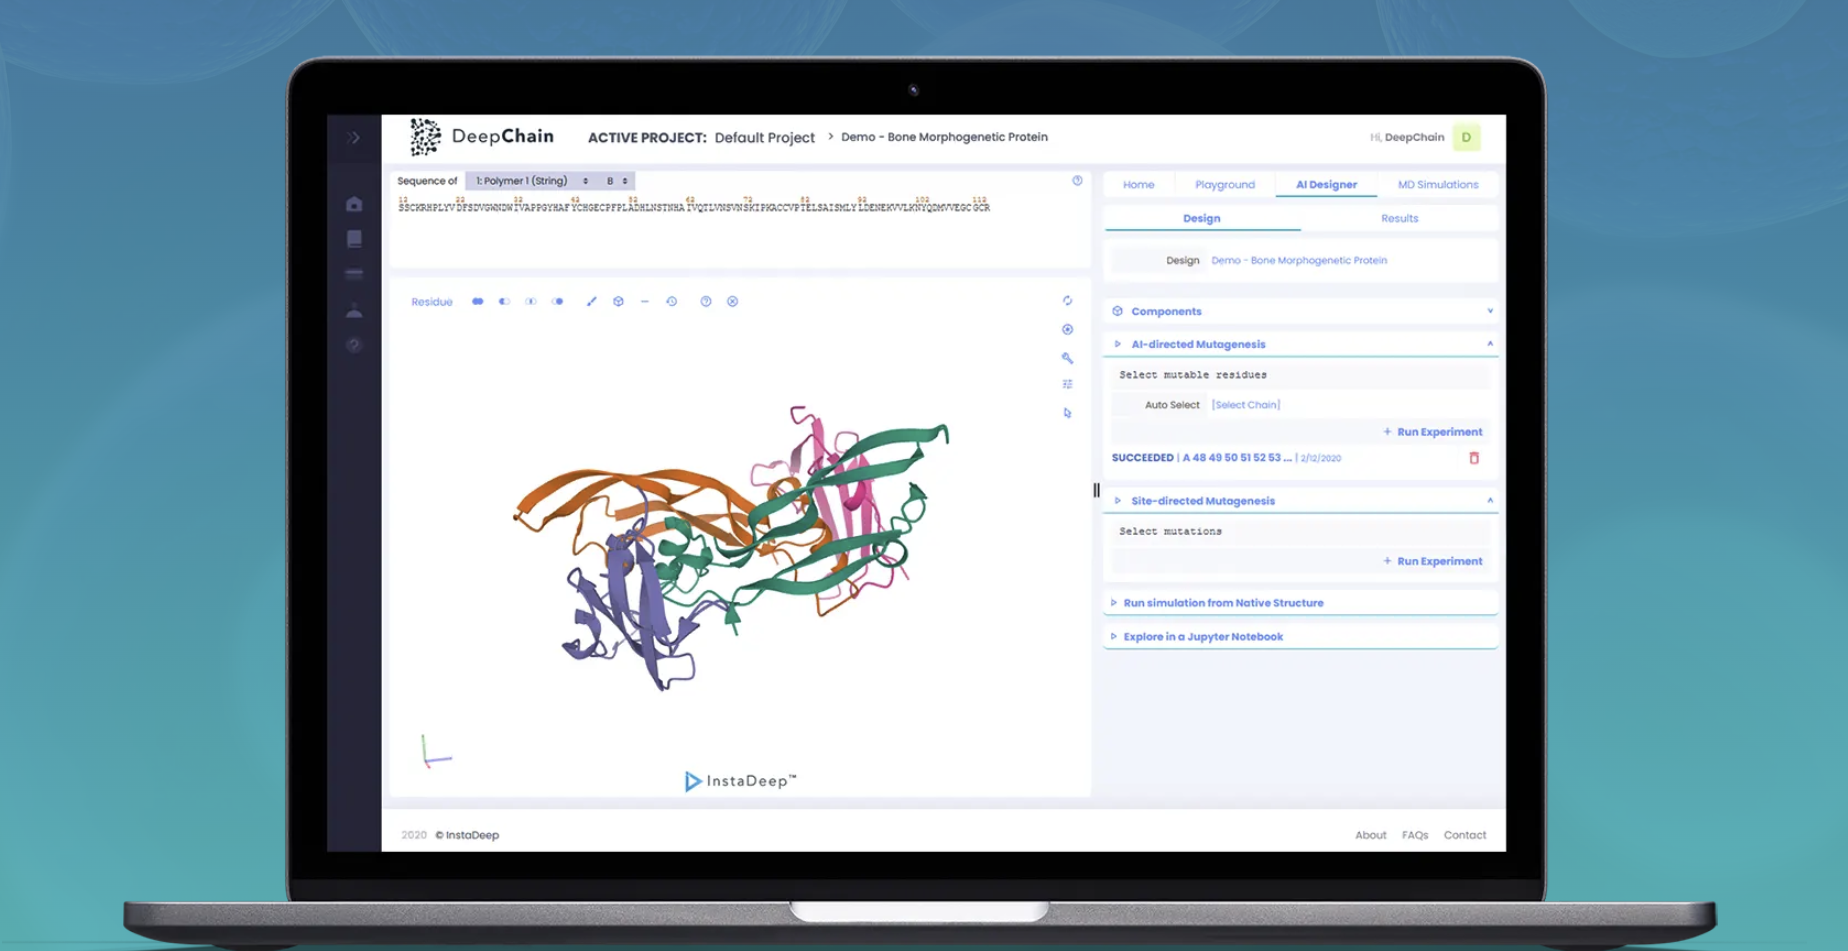Image resolution: width=1848 pixels, height=951 pixels.
Task: Click the triangle beside Site-directed Mutagenesis
Action: pos(1117,501)
